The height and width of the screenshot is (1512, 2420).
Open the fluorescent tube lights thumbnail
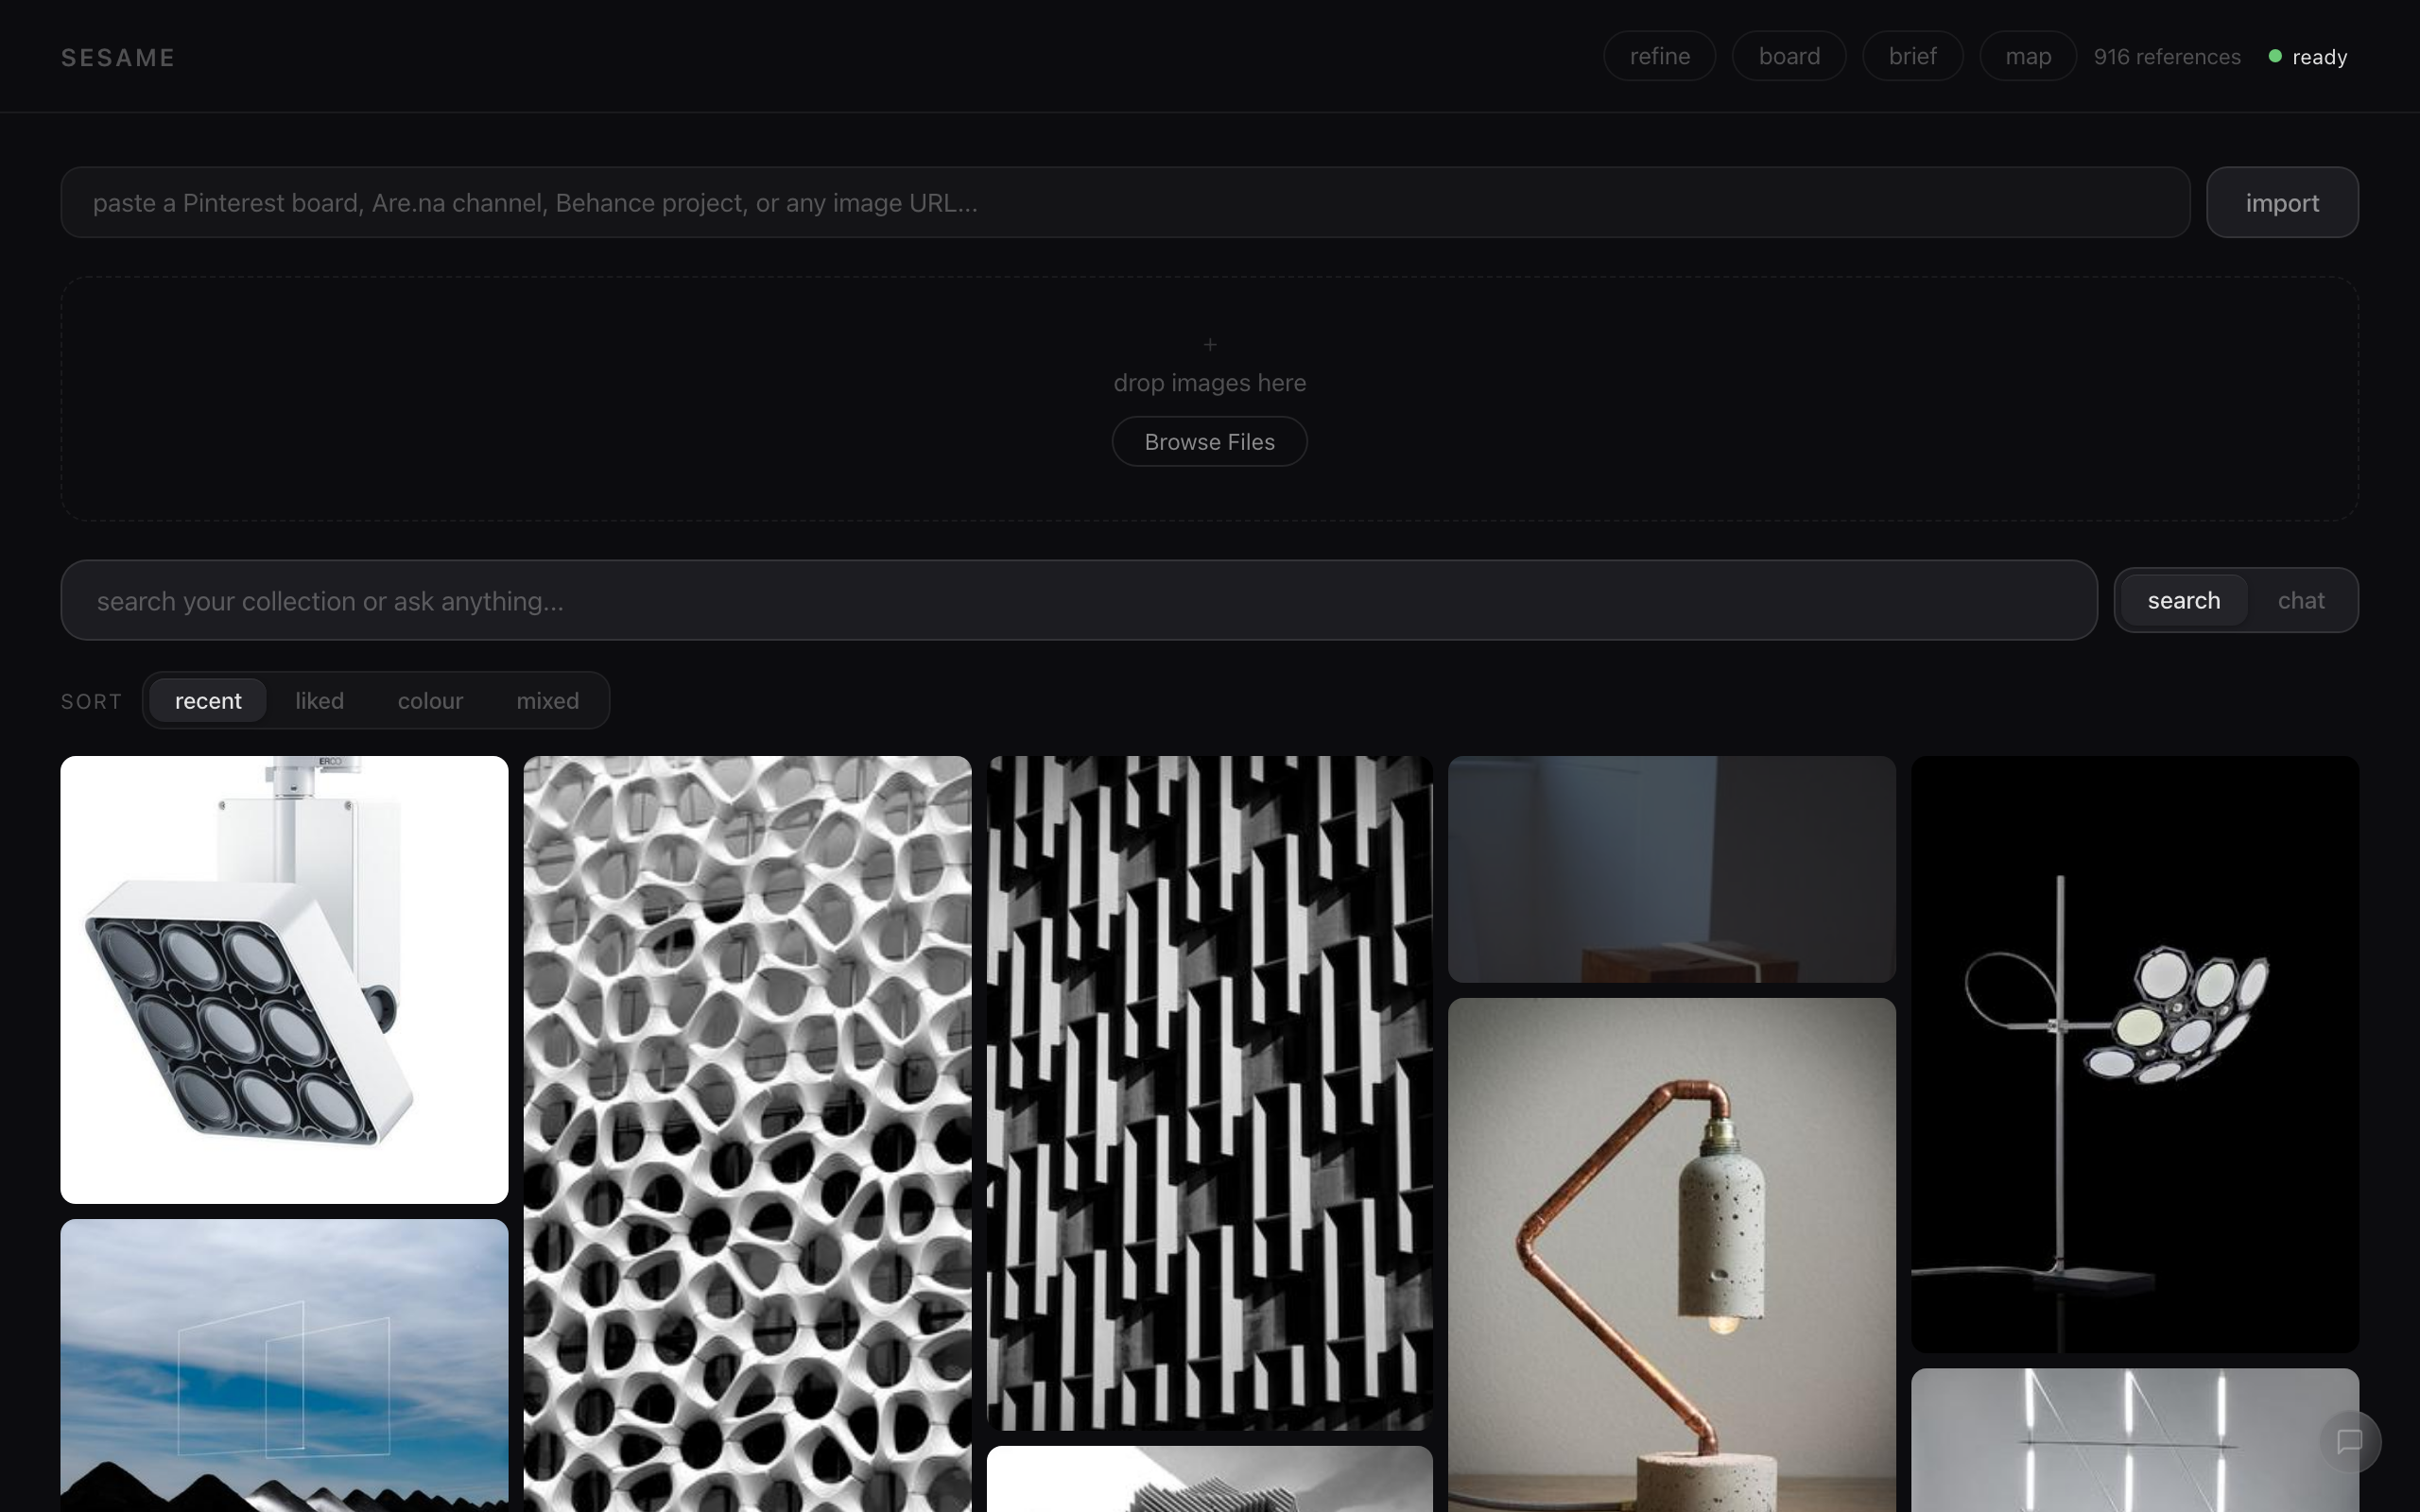[2135, 1440]
